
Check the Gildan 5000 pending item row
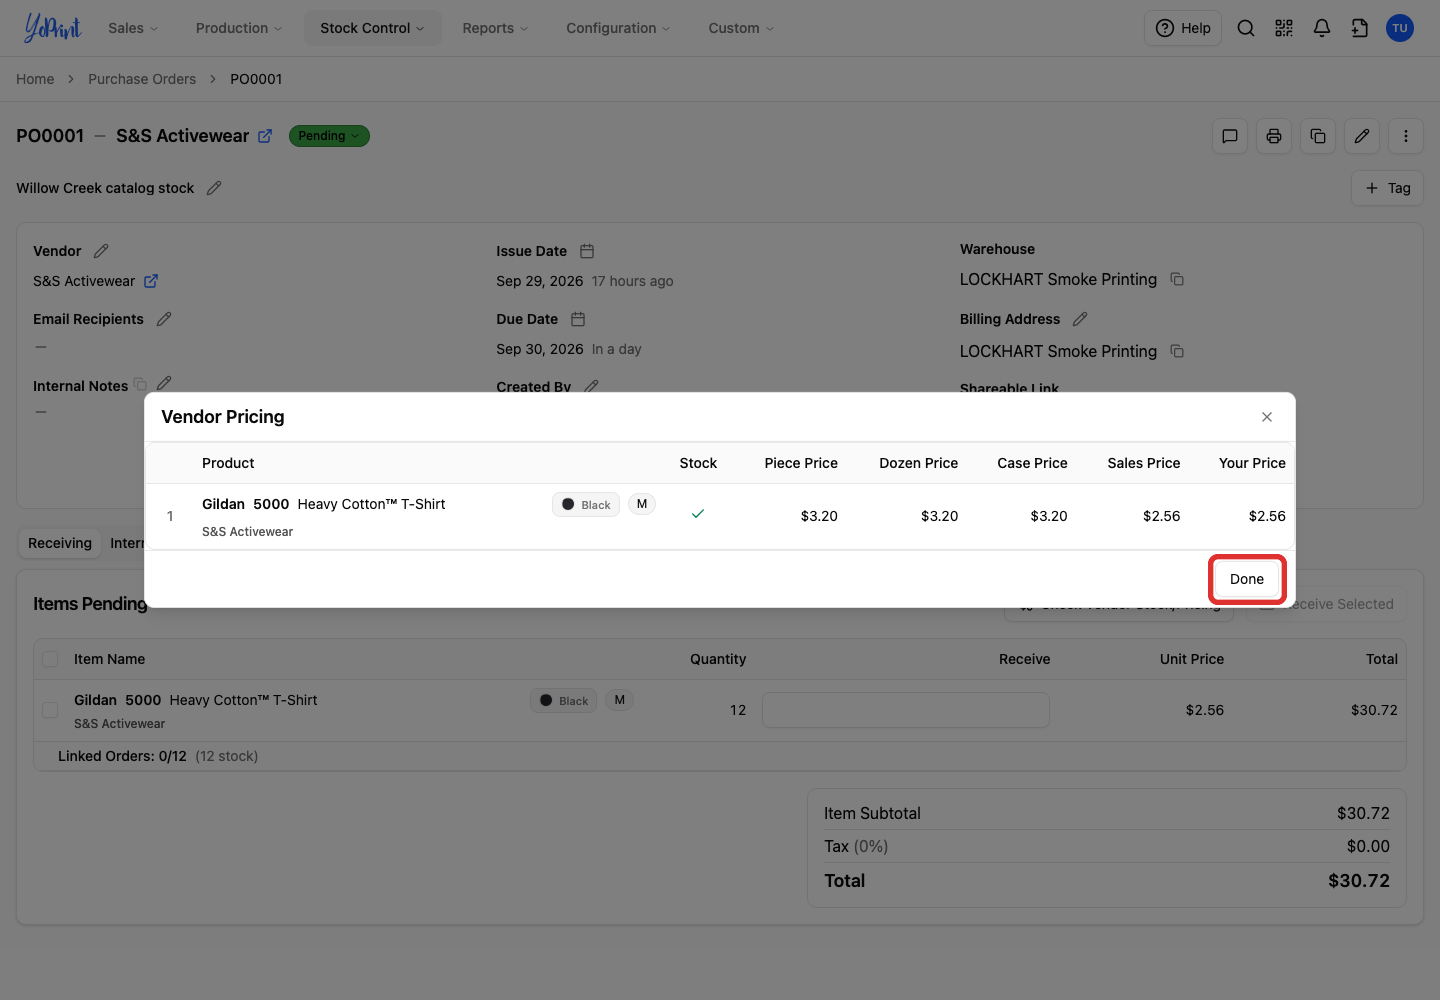point(50,710)
